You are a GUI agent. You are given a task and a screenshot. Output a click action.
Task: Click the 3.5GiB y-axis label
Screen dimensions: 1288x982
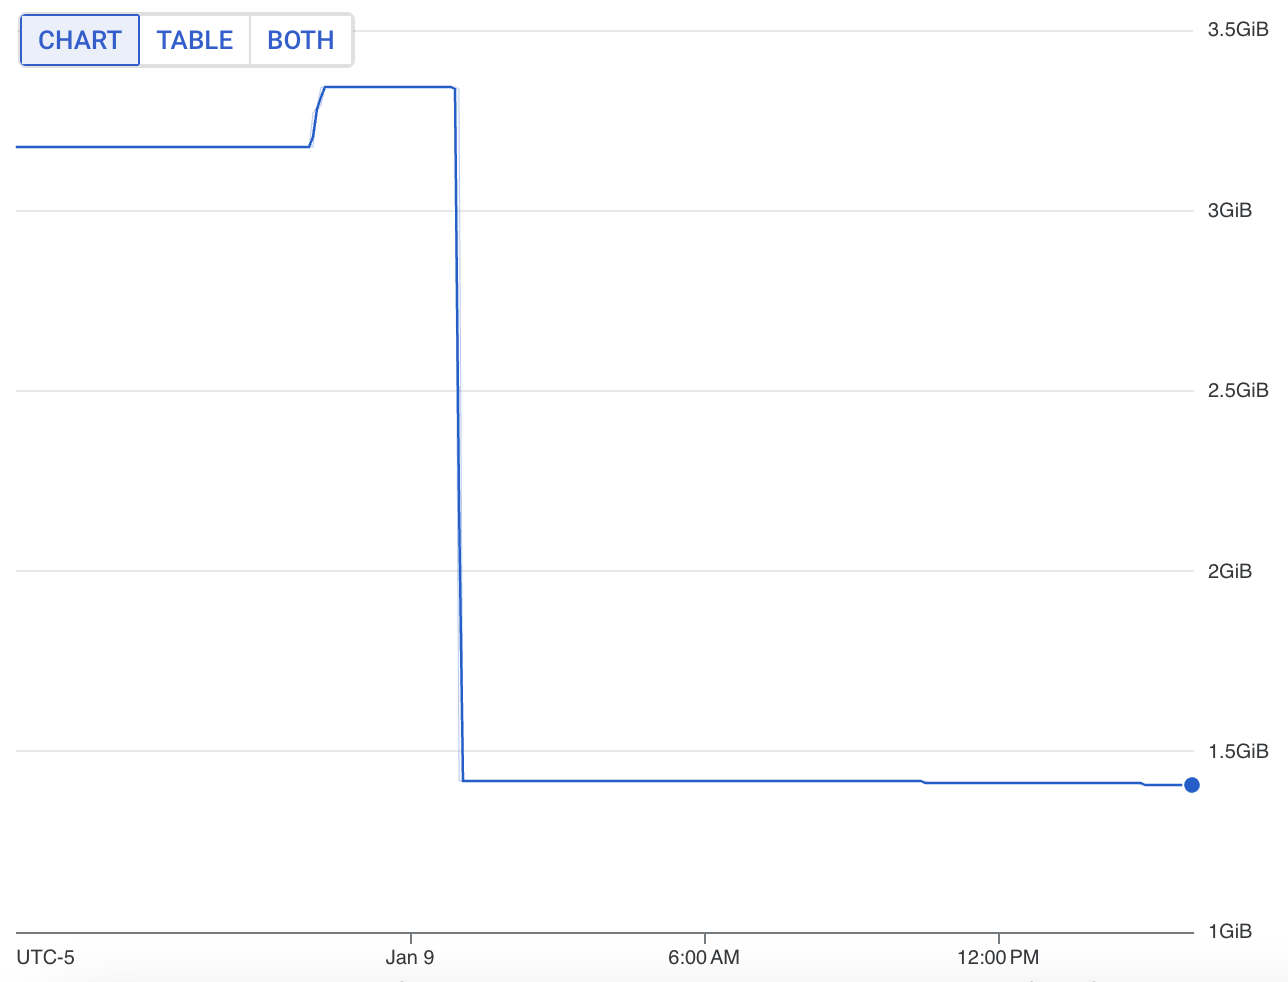pos(1237,30)
